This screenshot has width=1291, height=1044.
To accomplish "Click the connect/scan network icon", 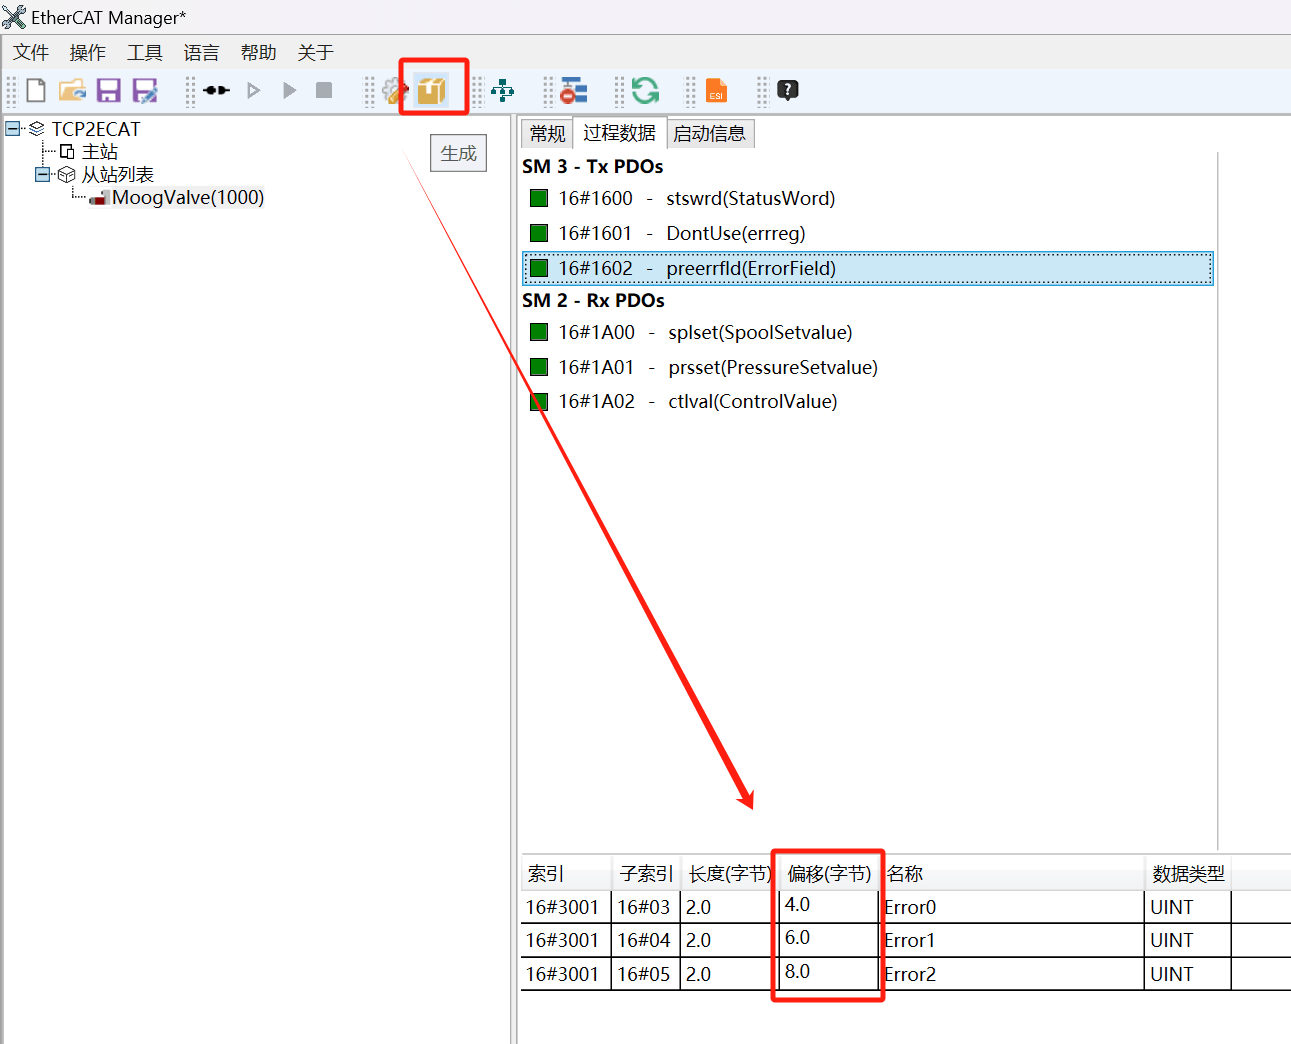I will pyautogui.click(x=216, y=90).
